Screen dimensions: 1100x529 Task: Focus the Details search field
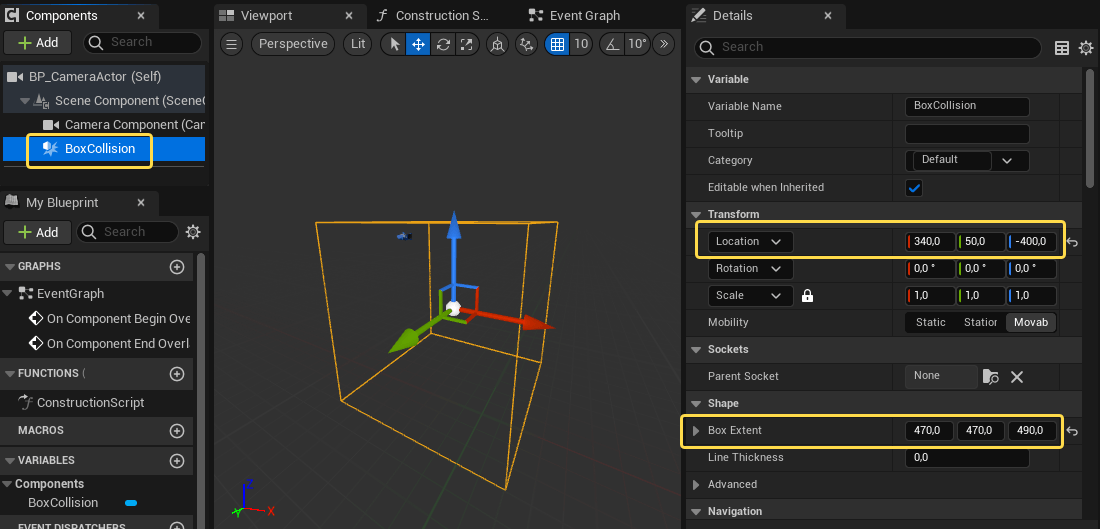(x=868, y=47)
